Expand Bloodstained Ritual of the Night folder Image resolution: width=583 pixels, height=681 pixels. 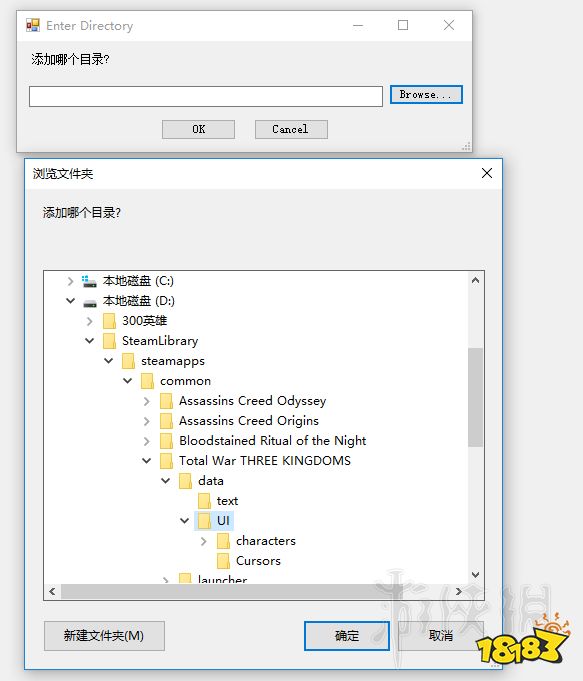(x=147, y=441)
